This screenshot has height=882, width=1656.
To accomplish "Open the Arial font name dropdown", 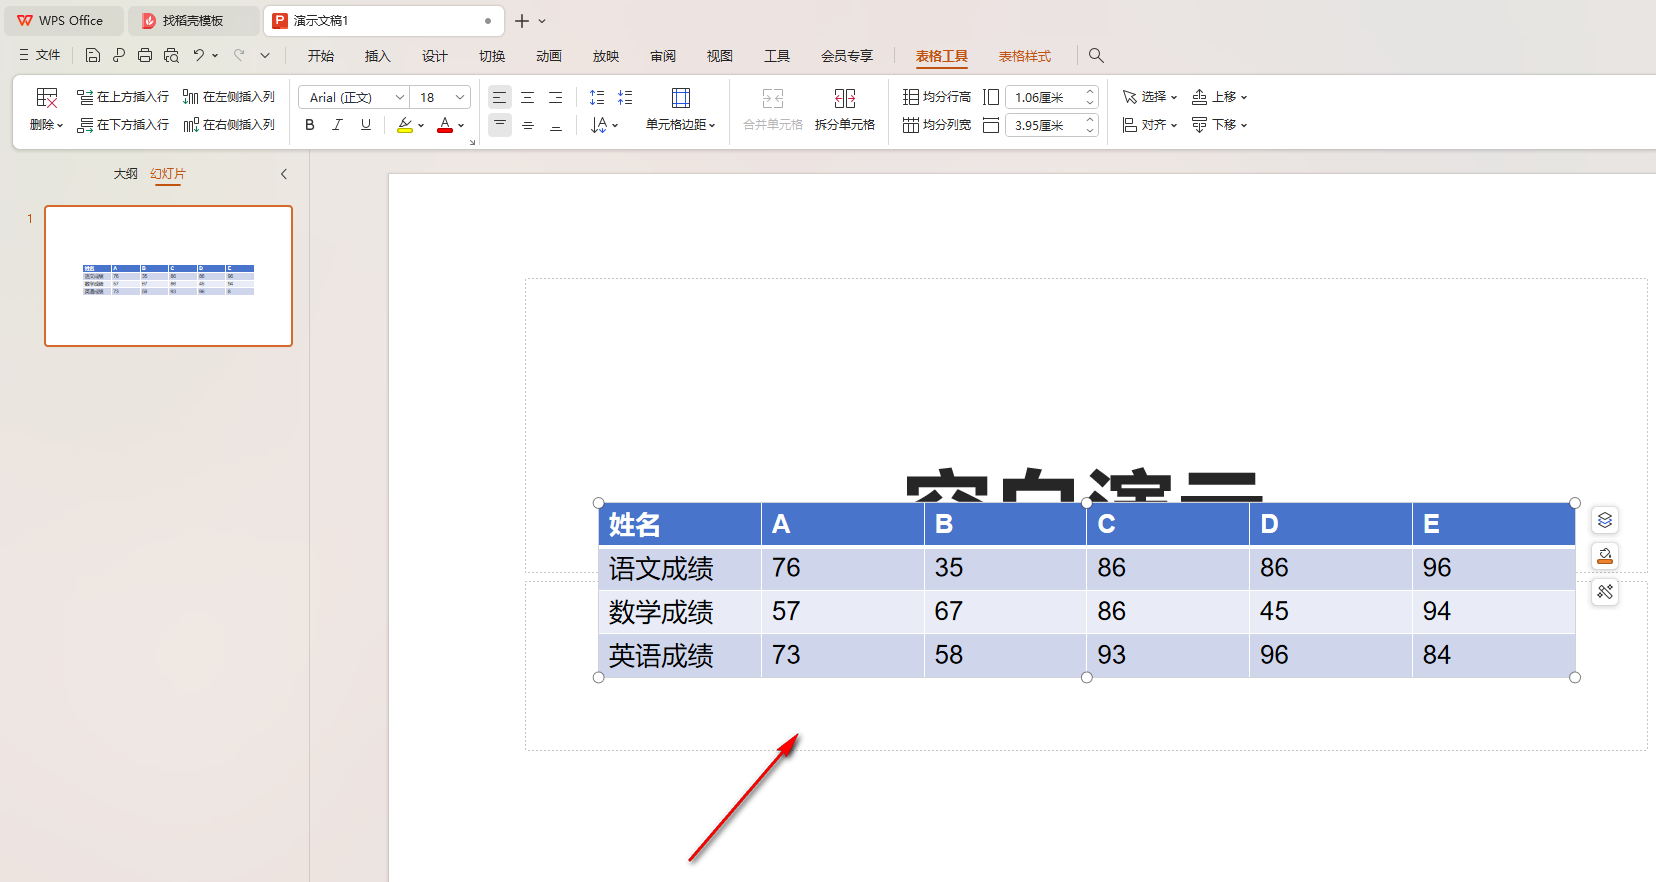I will tap(399, 97).
